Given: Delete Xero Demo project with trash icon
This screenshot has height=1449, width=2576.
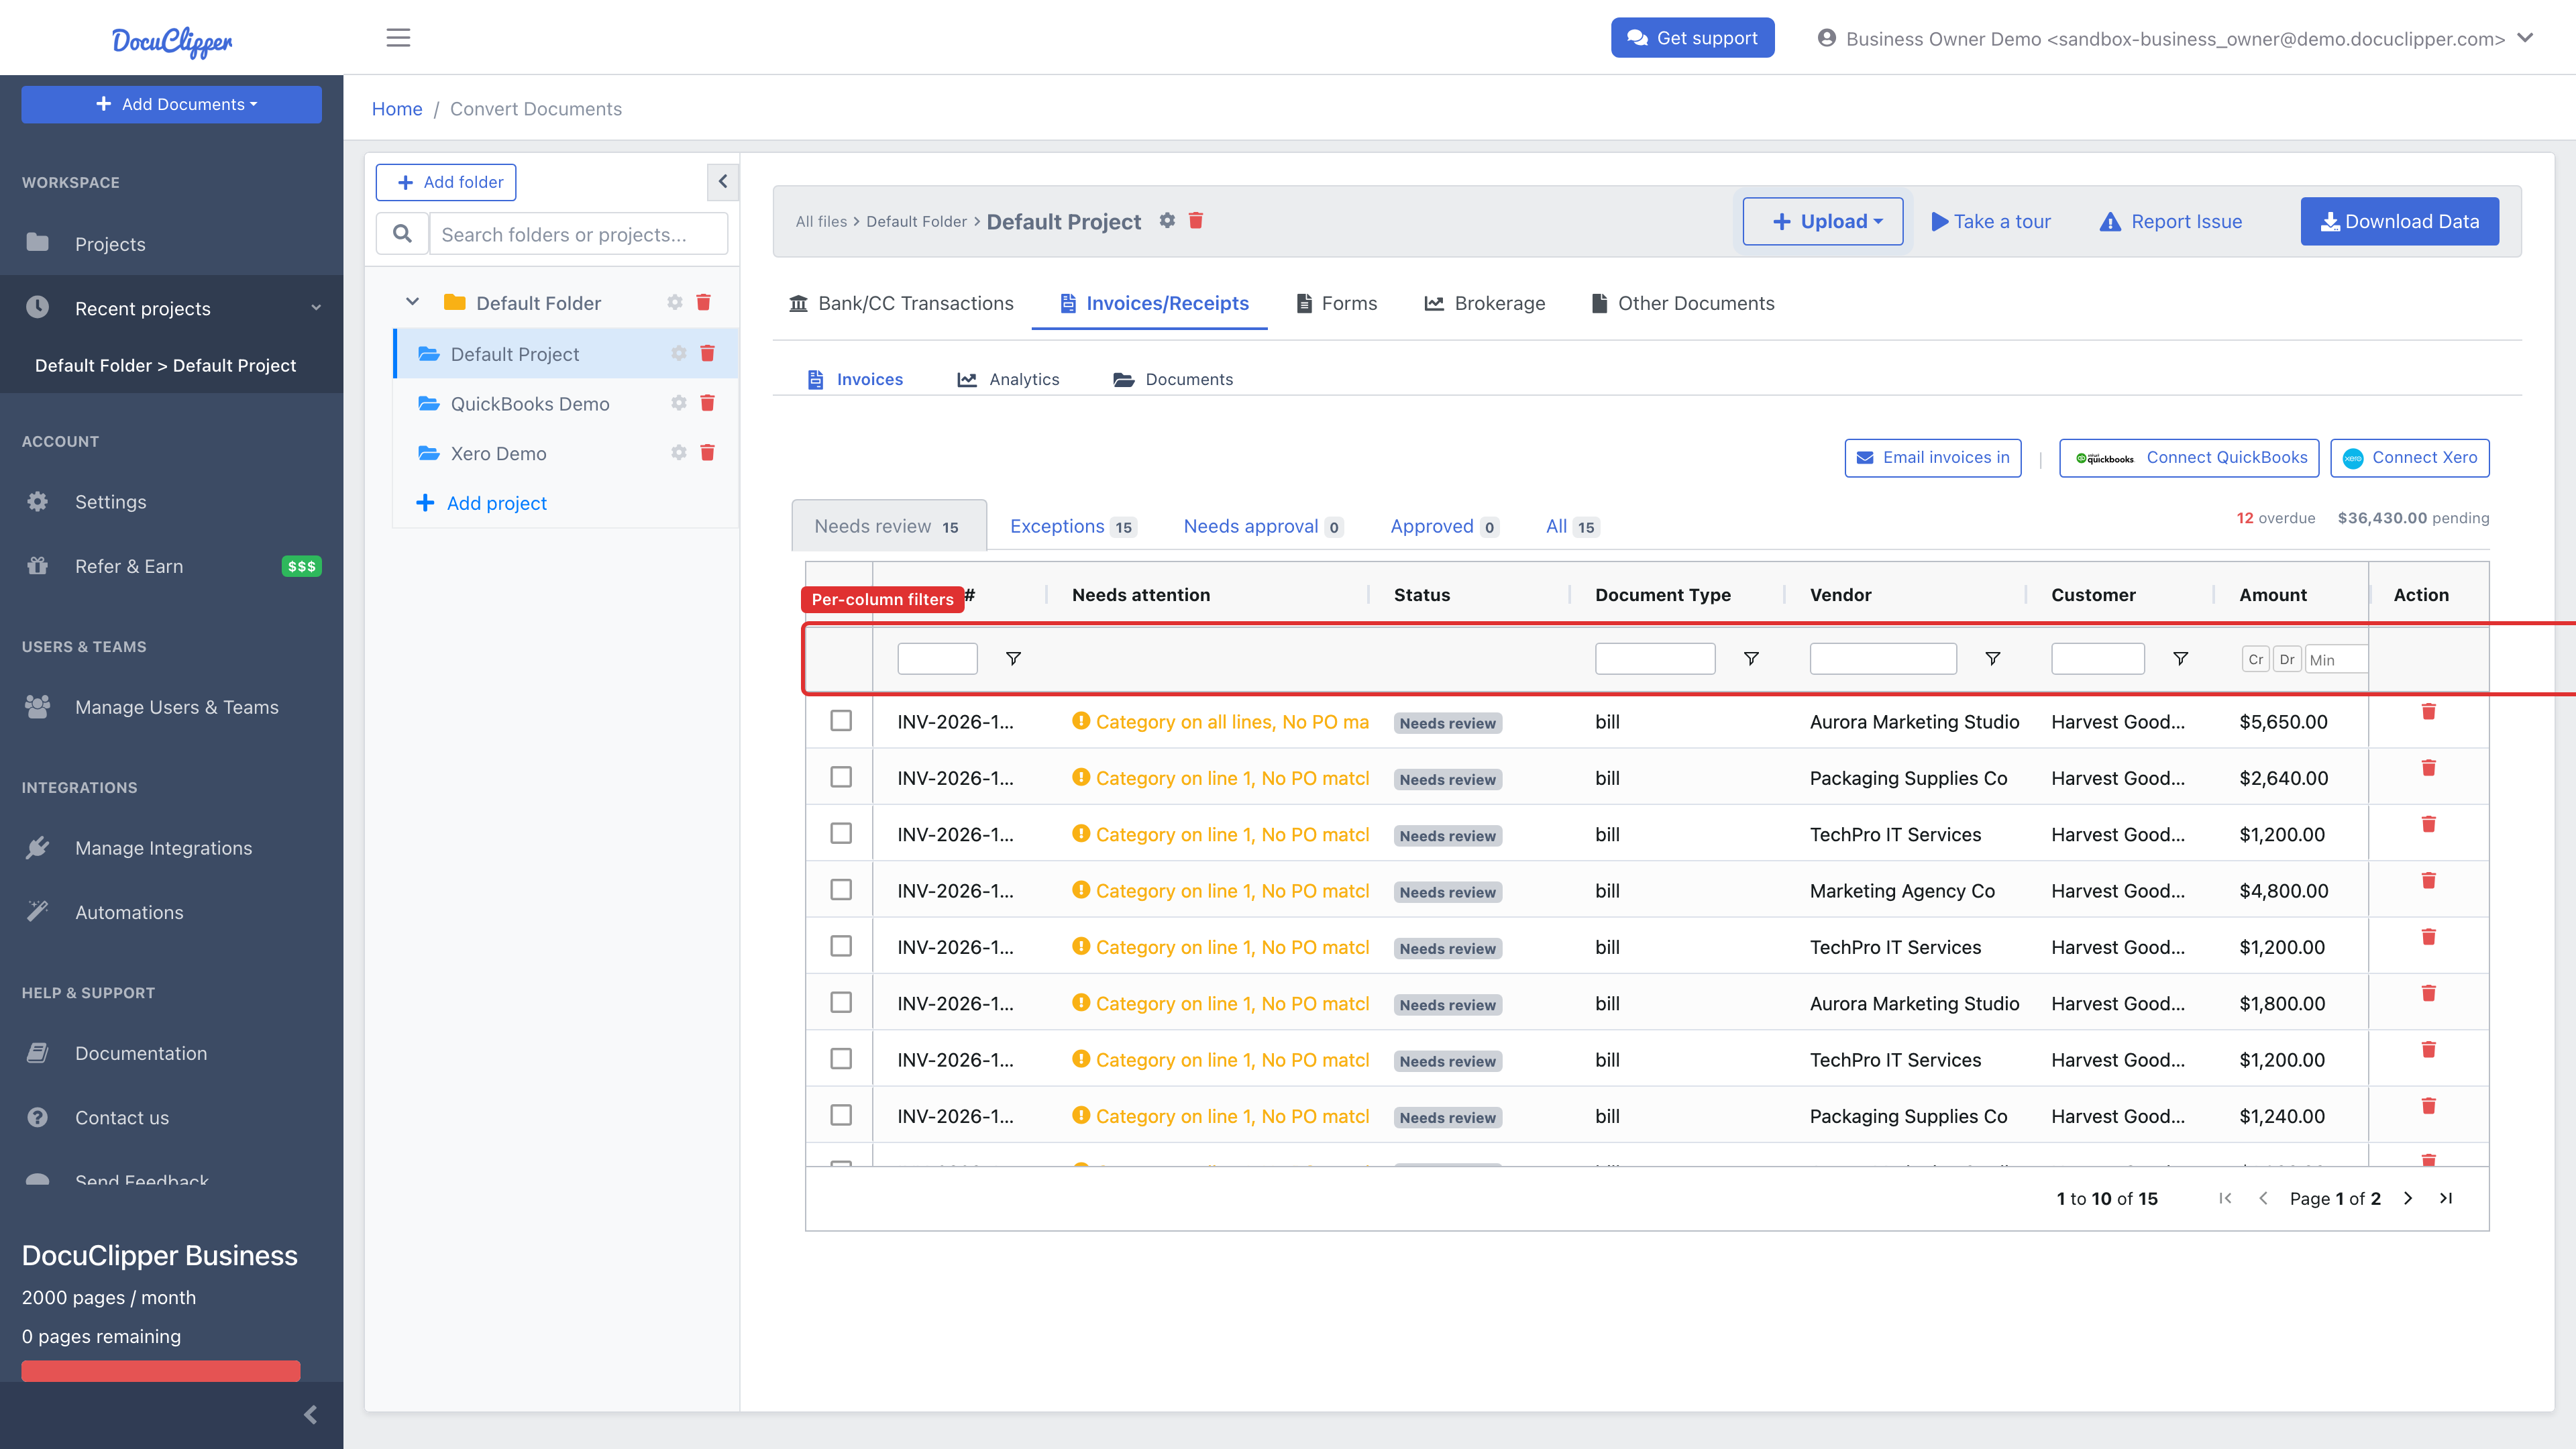Looking at the screenshot, I should tap(707, 453).
